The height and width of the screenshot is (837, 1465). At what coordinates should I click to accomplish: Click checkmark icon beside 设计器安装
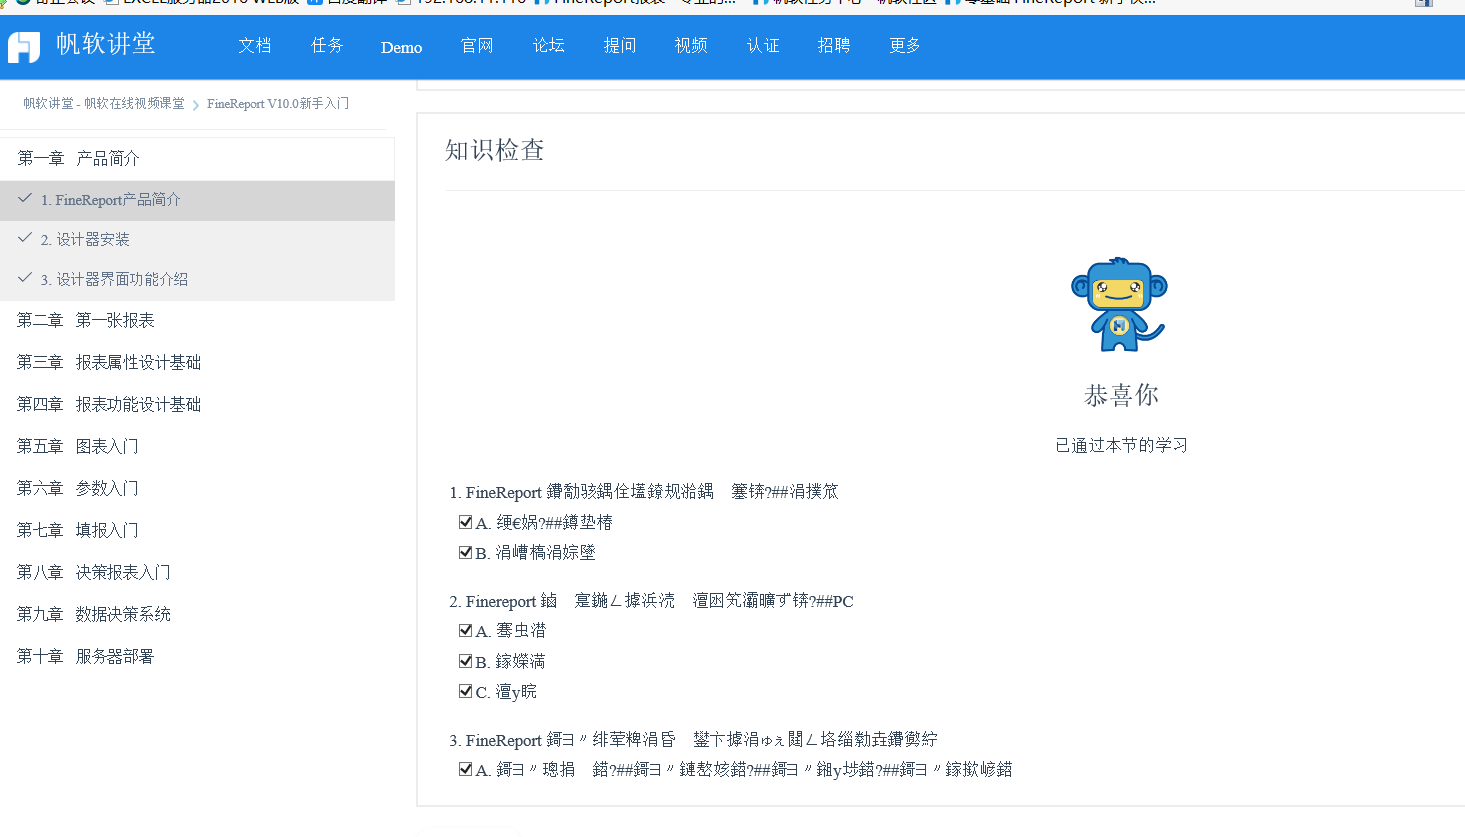[25, 238]
